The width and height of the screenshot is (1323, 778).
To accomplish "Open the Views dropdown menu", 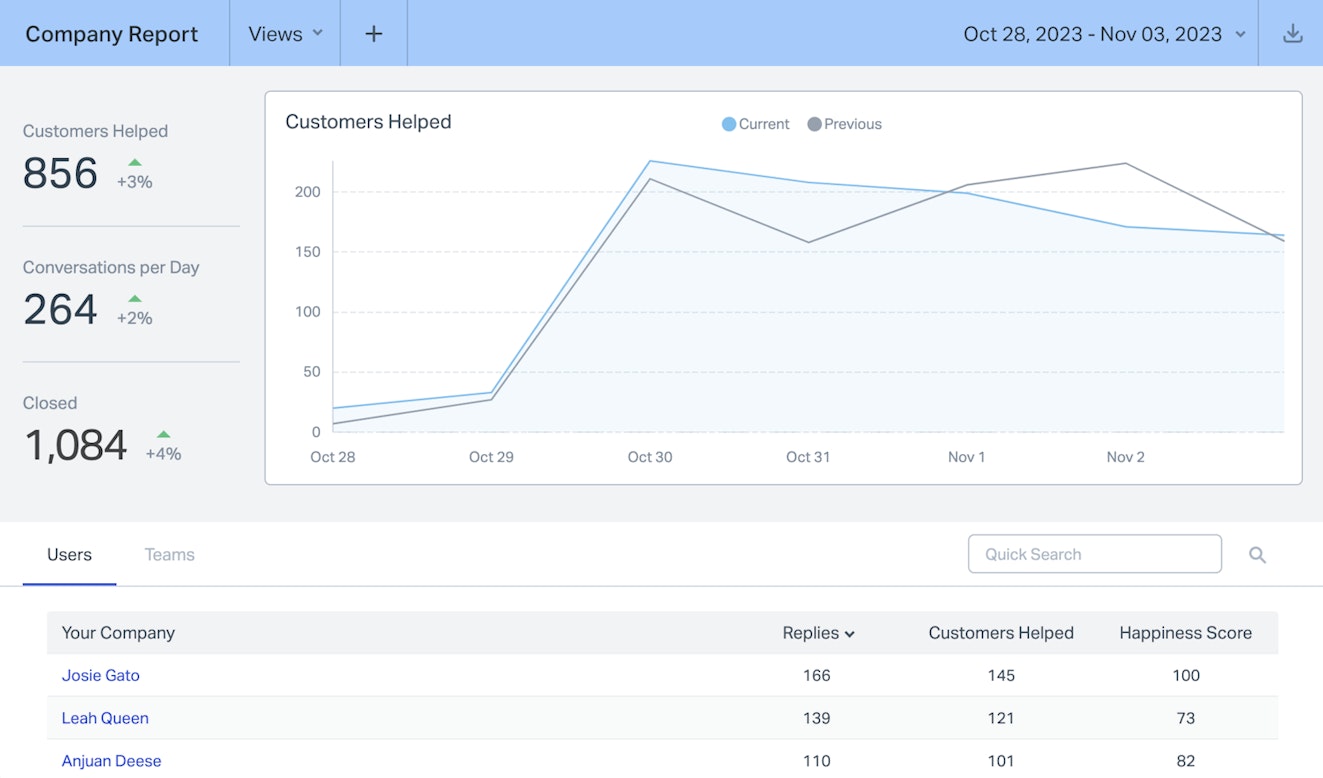I will [285, 34].
